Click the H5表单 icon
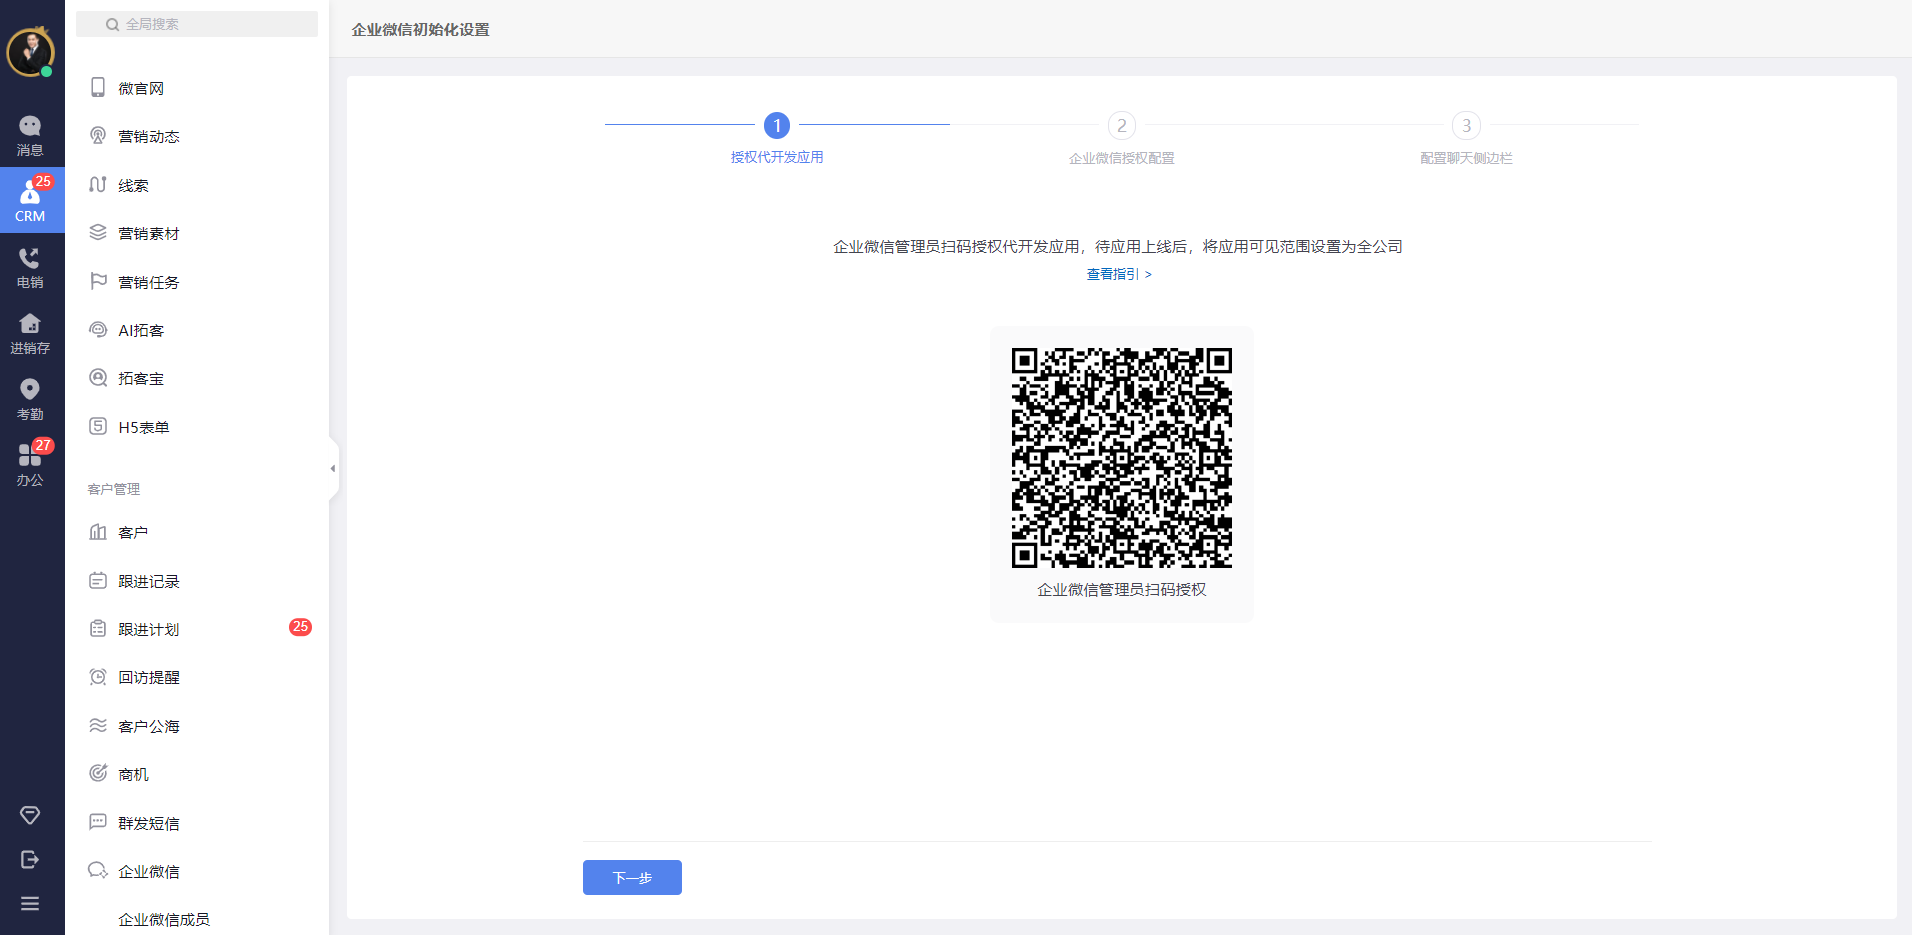 (98, 427)
